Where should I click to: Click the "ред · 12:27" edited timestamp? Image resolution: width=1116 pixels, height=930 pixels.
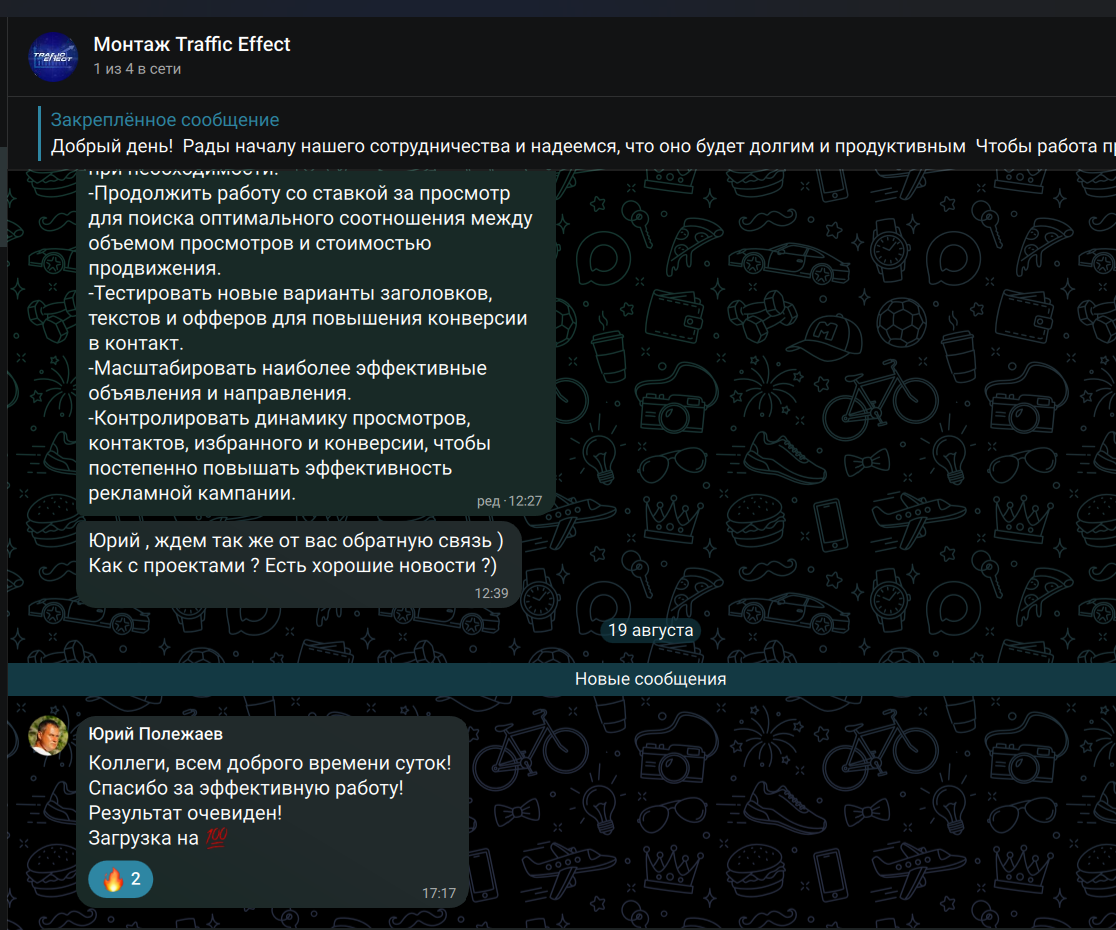(x=510, y=501)
